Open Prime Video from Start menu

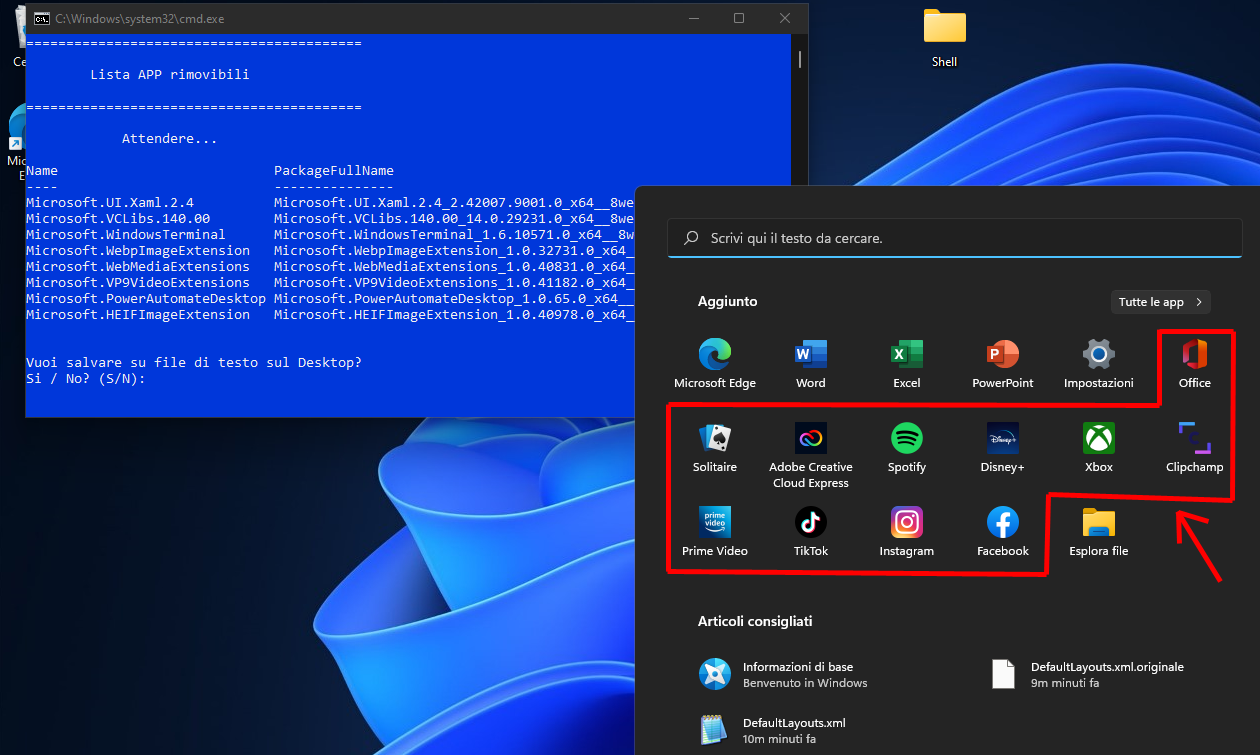pos(715,532)
